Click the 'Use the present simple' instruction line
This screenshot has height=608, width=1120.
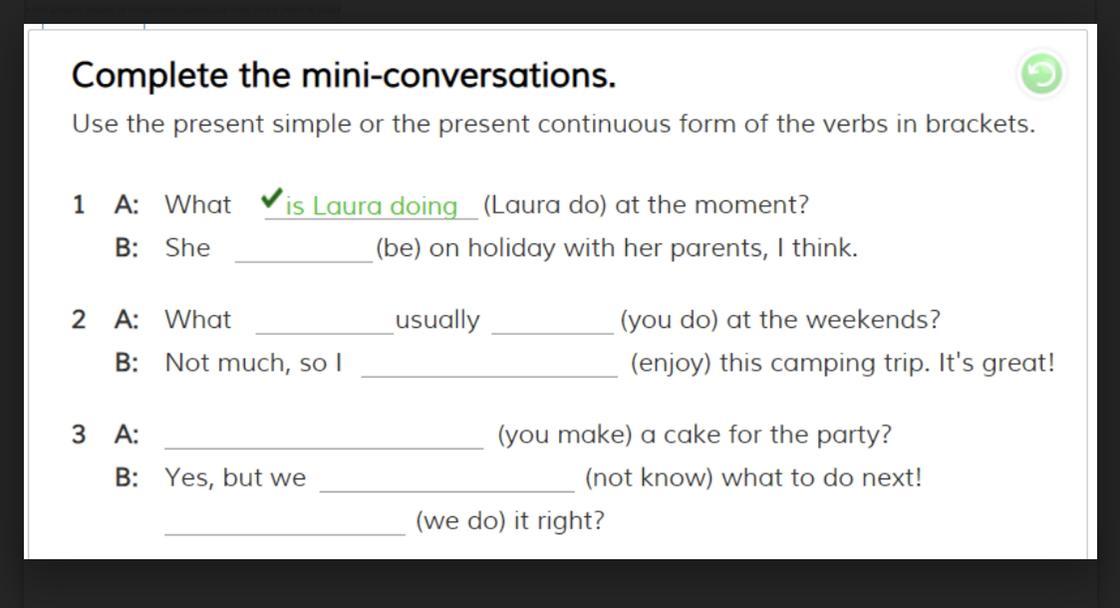(553, 125)
